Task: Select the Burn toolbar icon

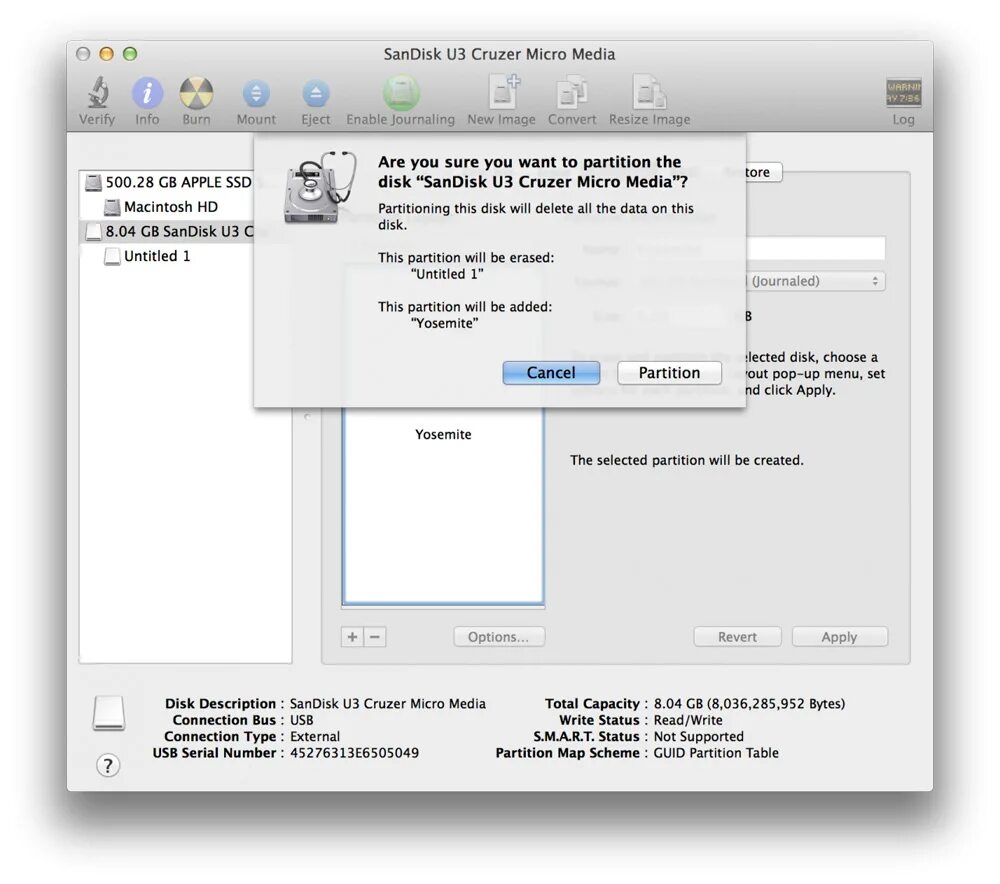Action: 196,93
